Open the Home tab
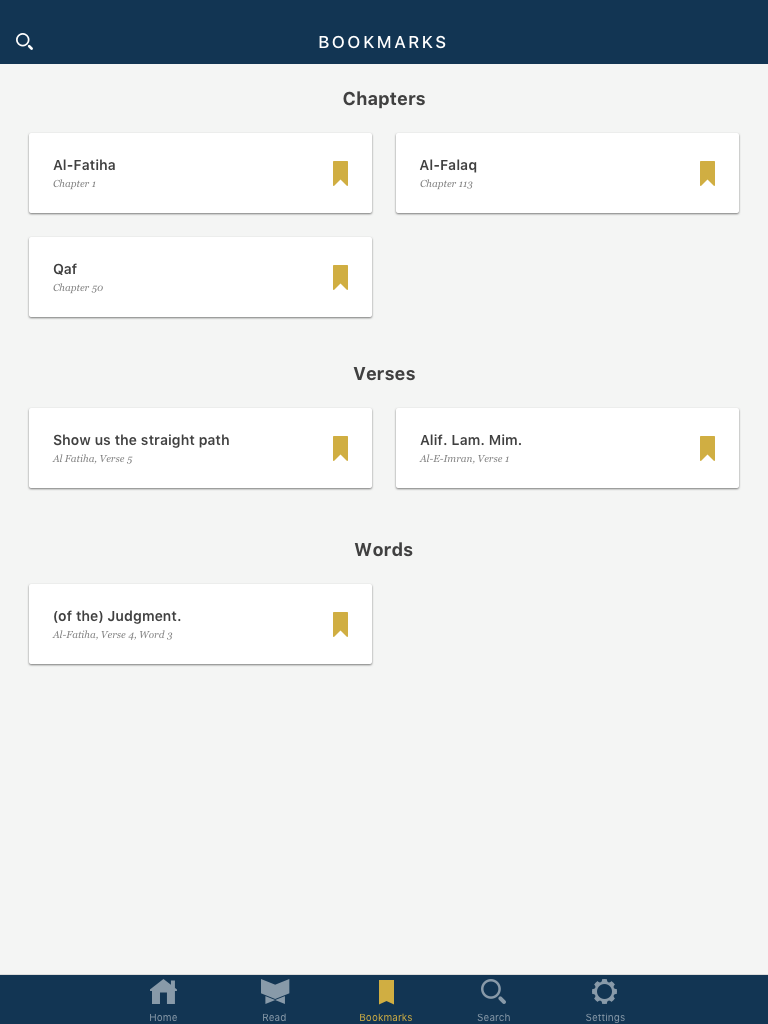 point(163,1000)
